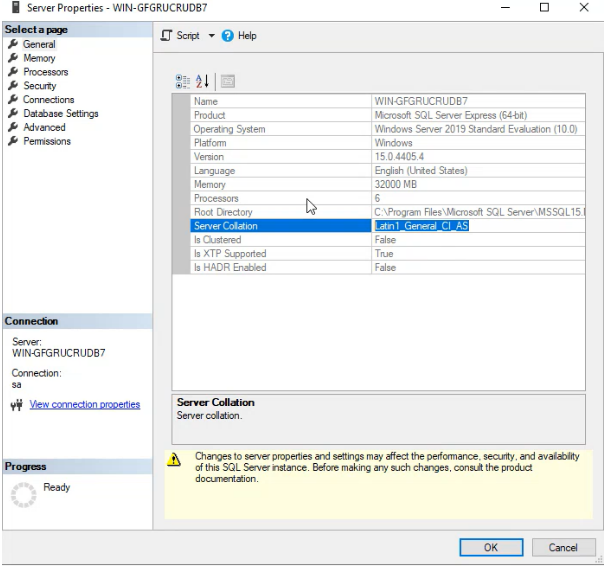Open the Advanced page
The image size is (606, 568).
(x=44, y=128)
